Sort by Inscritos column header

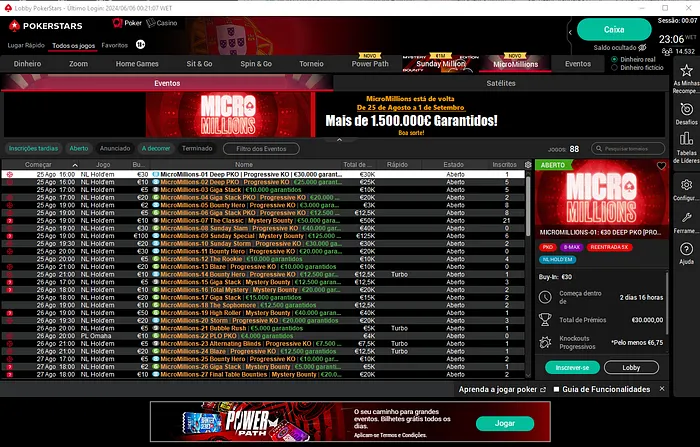(504, 165)
